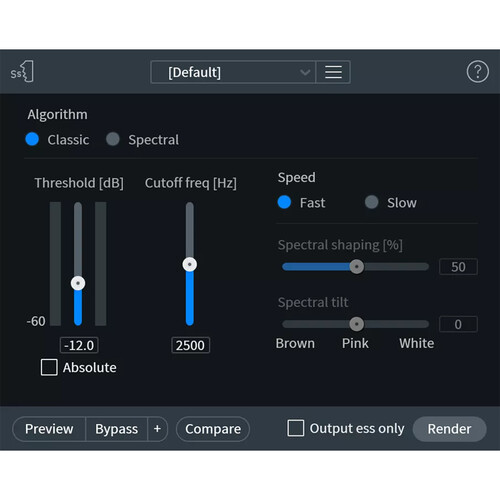Choose the Fast speed option
Image resolution: width=500 pixels, height=500 pixels.
[x=284, y=202]
